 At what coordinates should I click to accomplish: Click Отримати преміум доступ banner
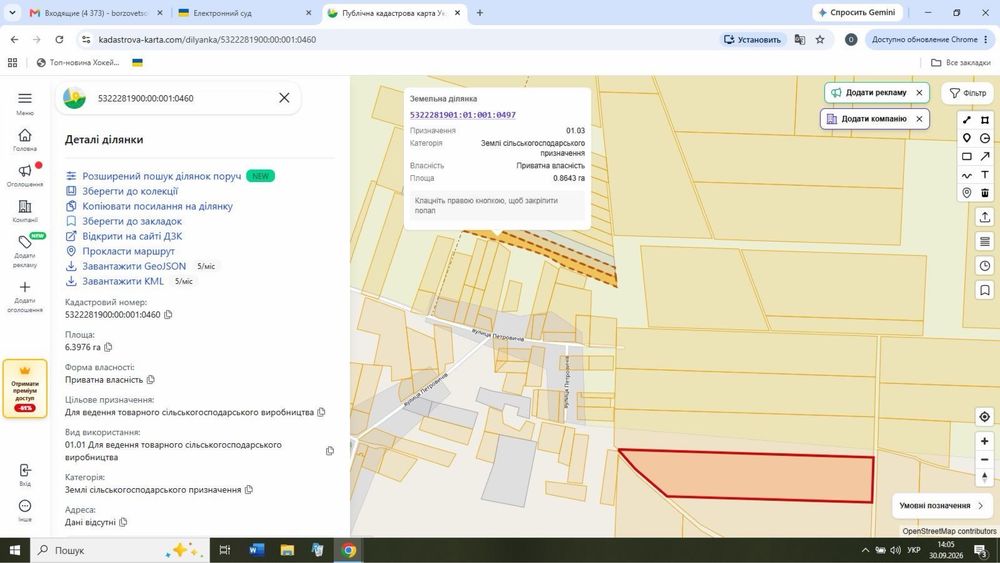25,388
